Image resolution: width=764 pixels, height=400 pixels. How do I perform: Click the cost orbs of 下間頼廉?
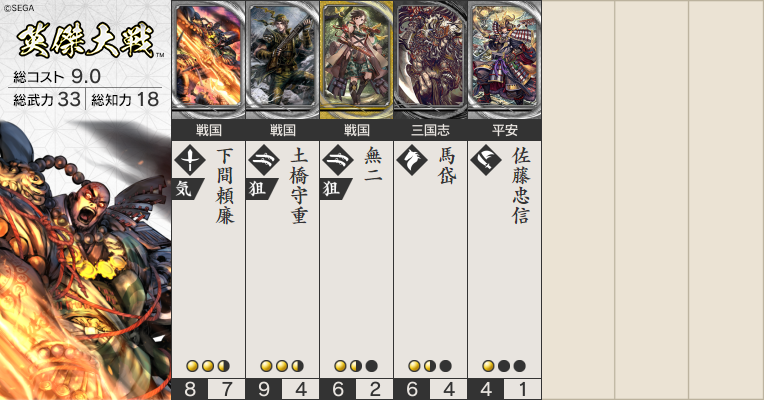tap(208, 366)
